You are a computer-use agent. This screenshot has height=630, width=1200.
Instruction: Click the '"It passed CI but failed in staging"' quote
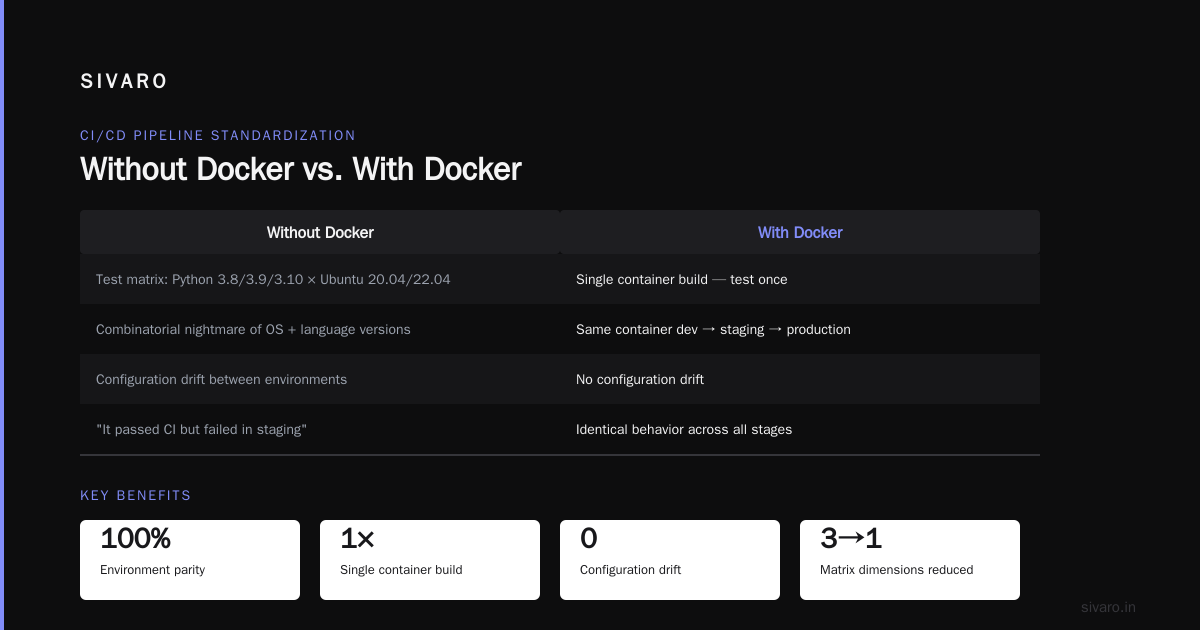(201, 429)
